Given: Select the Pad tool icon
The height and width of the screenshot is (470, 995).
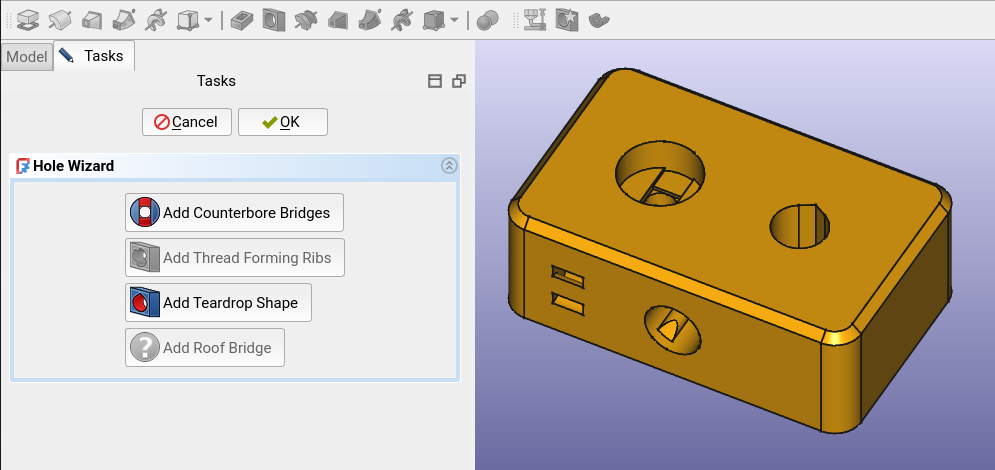Looking at the screenshot, I should click(27, 20).
